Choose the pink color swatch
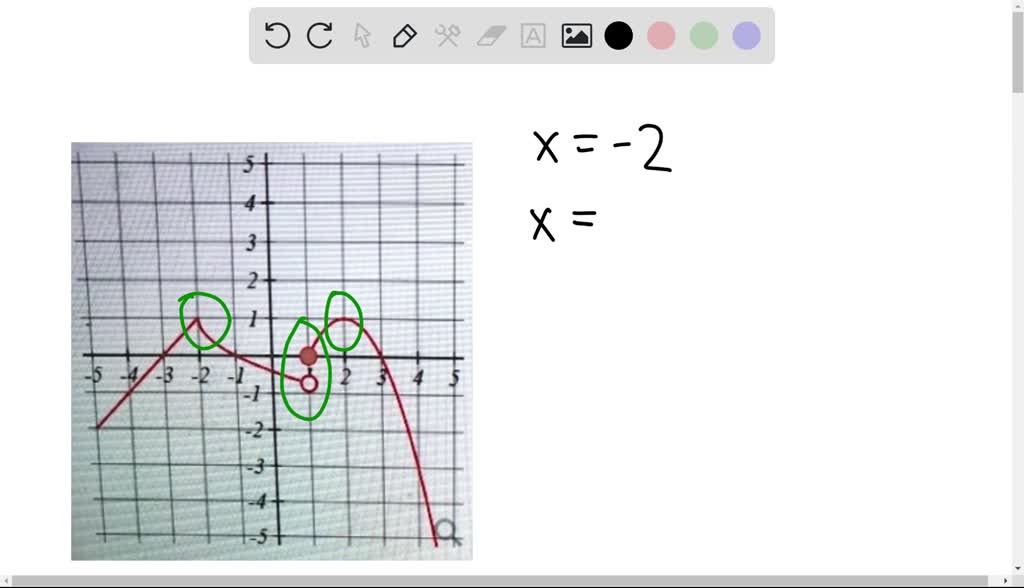The height and width of the screenshot is (588, 1024). [661, 35]
